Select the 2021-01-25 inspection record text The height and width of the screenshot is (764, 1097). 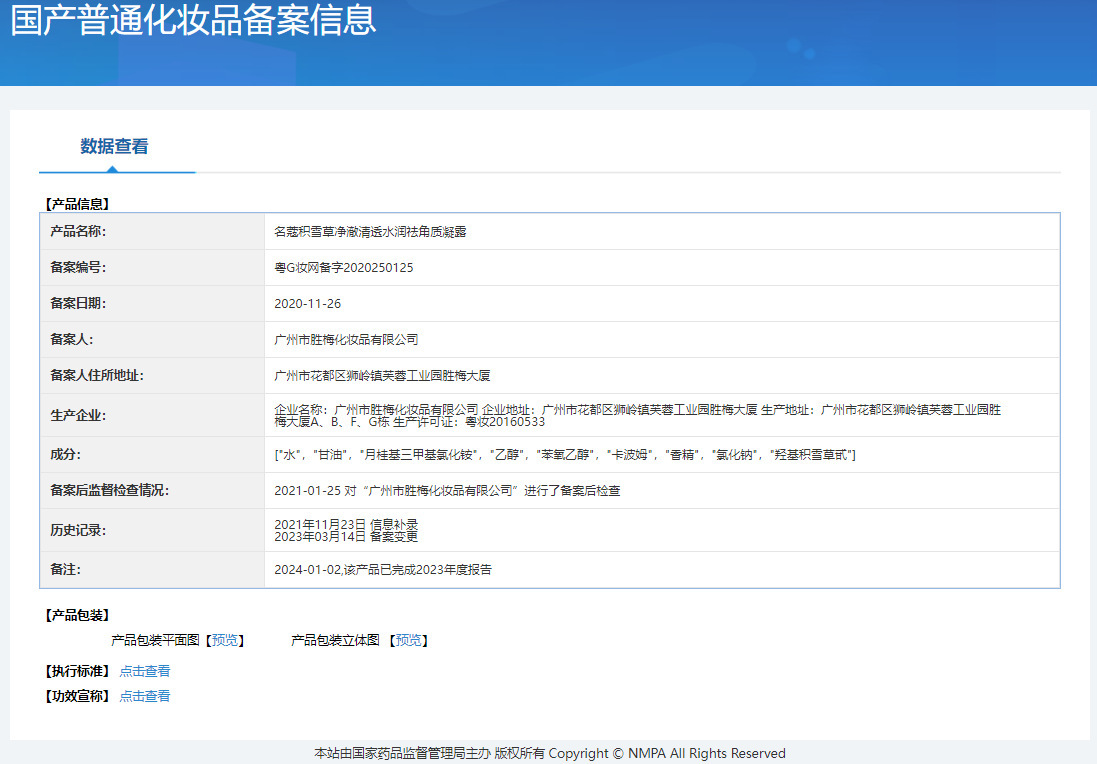[447, 490]
